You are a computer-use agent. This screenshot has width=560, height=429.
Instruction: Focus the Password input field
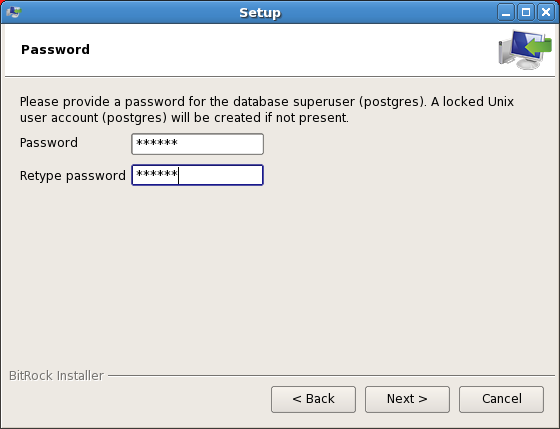coord(198,144)
